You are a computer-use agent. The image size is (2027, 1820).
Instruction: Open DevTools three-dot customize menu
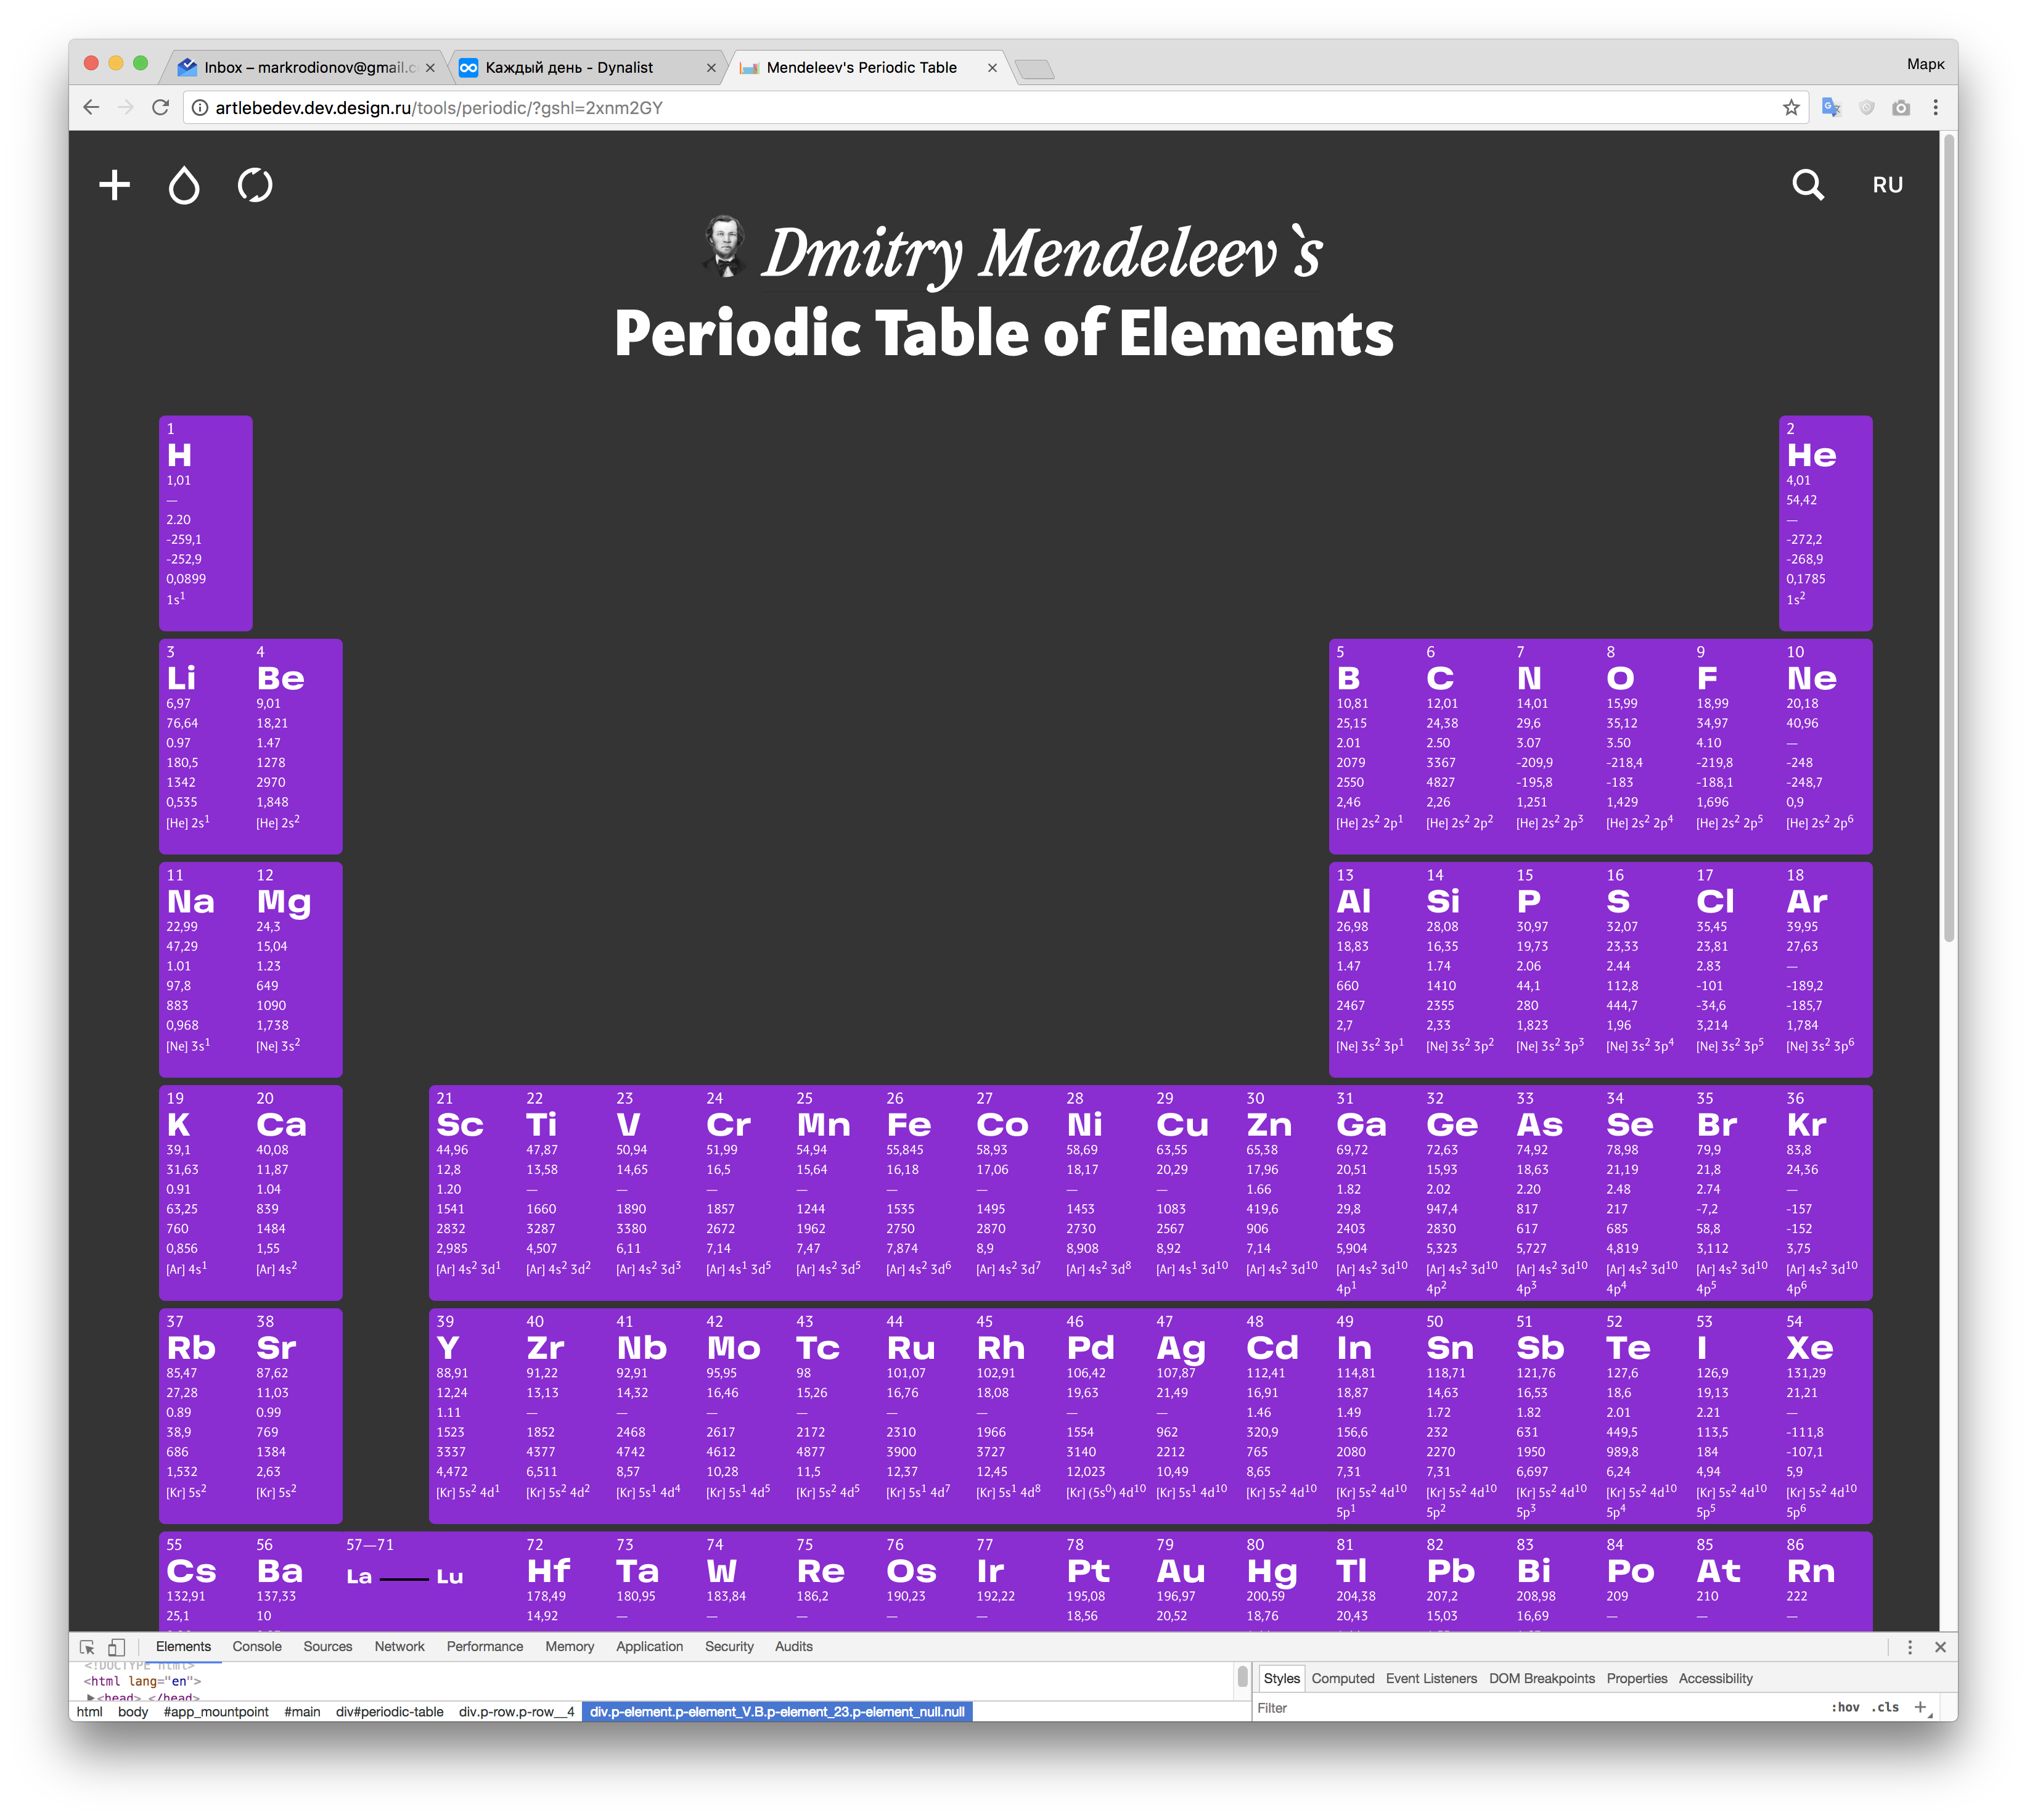tap(1909, 1647)
